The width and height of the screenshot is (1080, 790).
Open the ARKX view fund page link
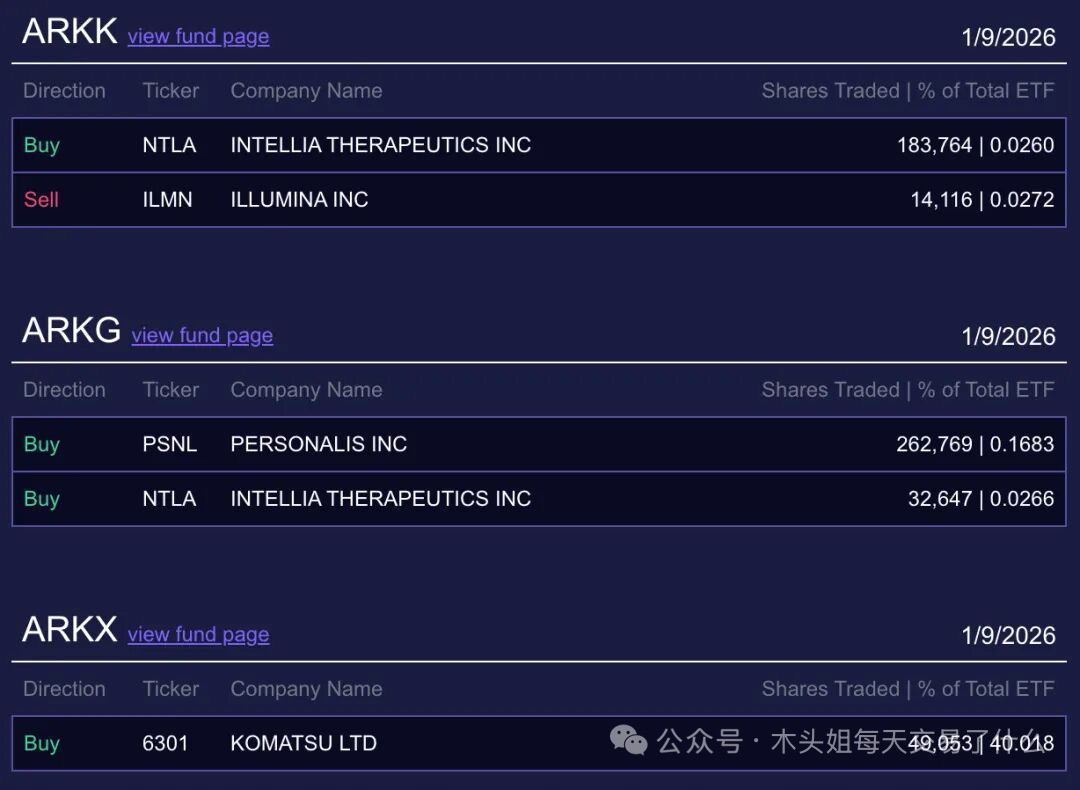click(198, 634)
